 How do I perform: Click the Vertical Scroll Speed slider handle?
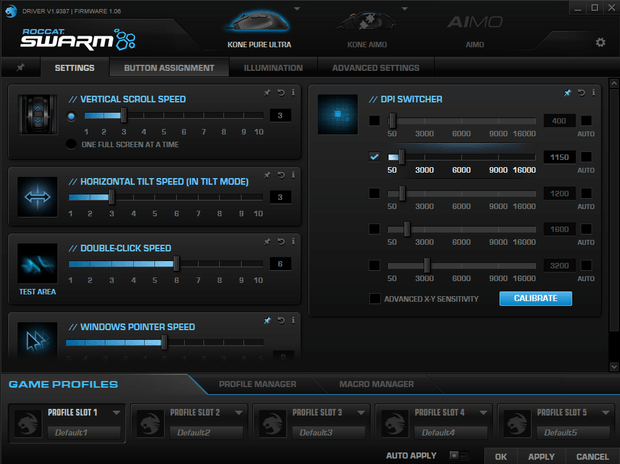pyautogui.click(x=124, y=115)
